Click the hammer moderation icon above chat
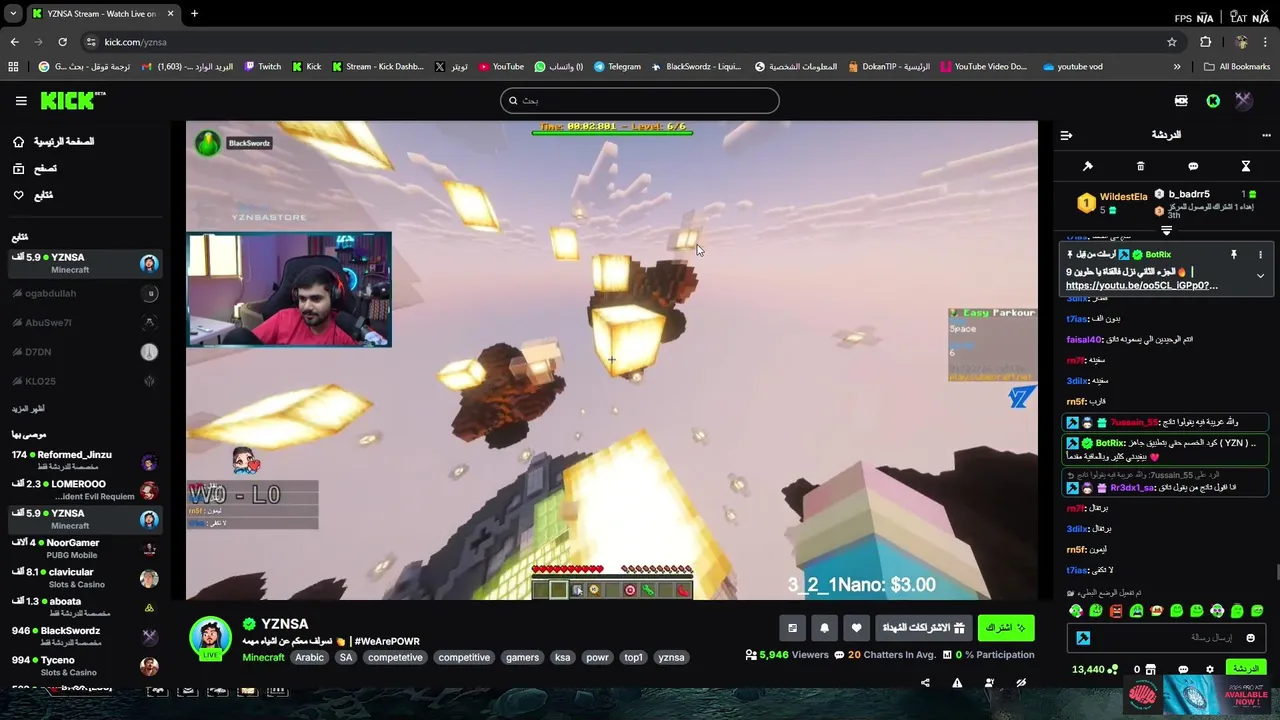 (1088, 166)
